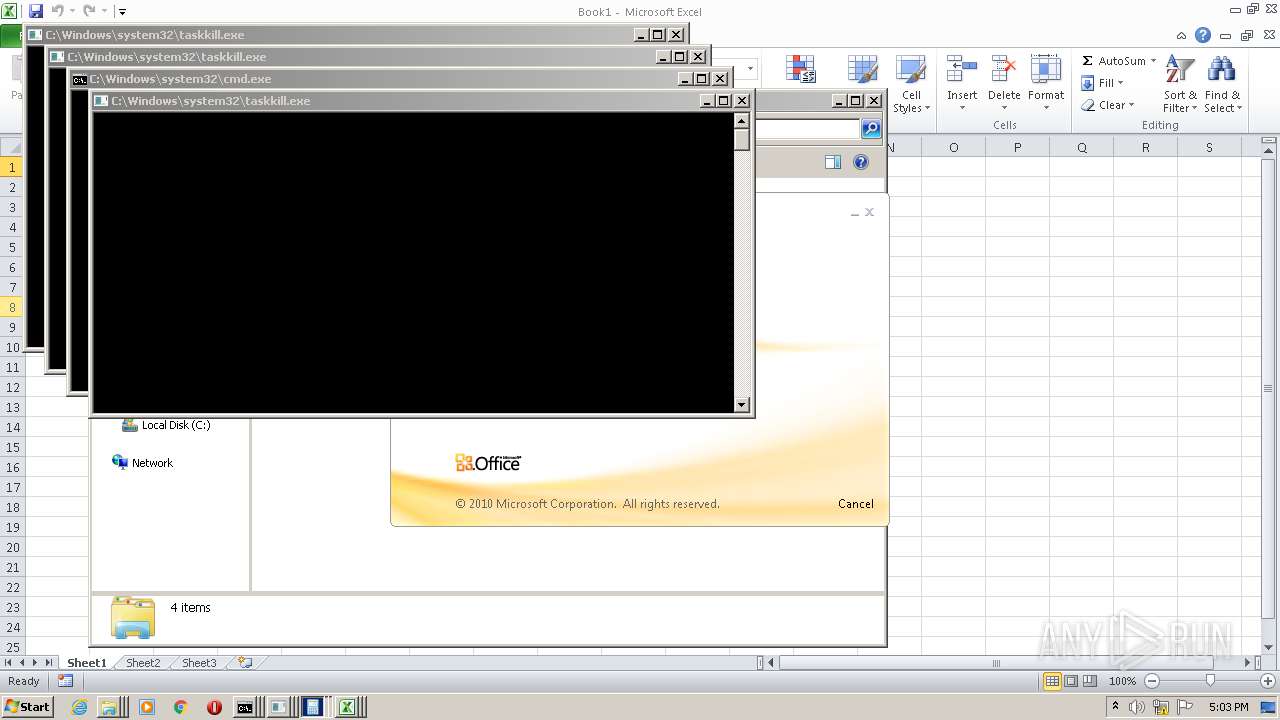Minimize the ribbon with the caret icon
1280x720 pixels.
(x=1182, y=36)
